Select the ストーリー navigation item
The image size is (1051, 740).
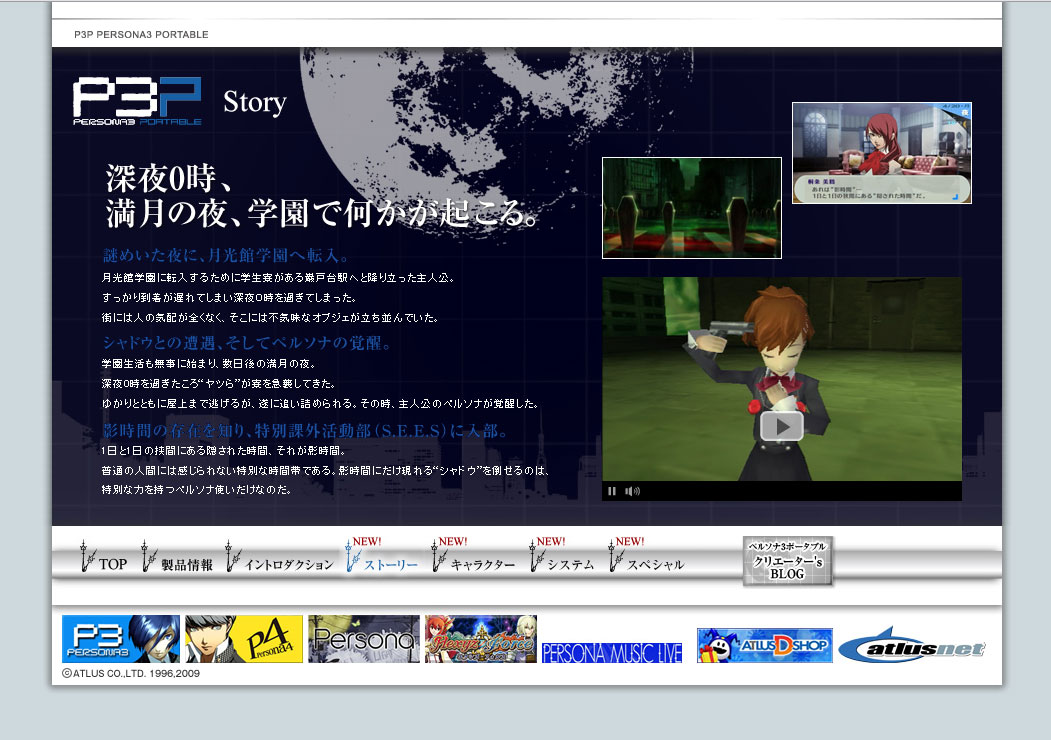381,556
